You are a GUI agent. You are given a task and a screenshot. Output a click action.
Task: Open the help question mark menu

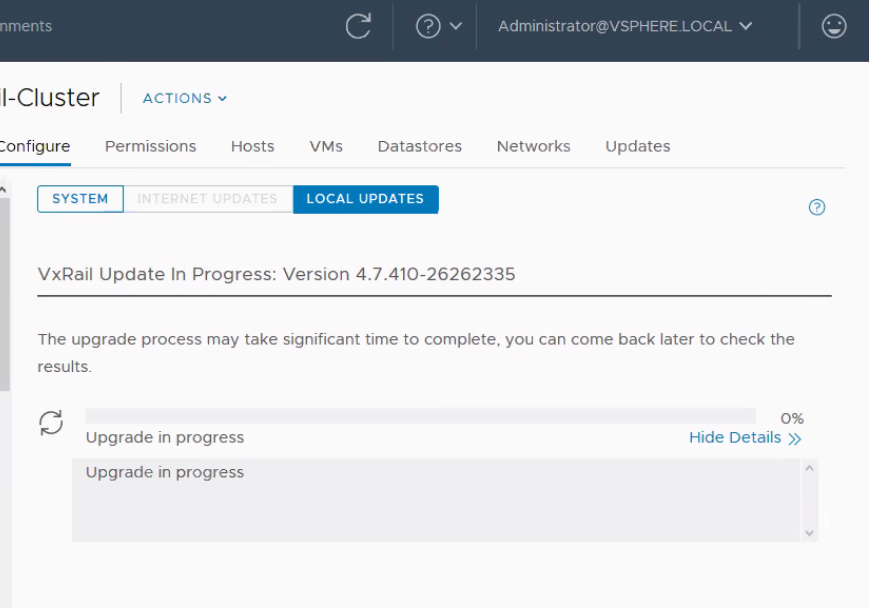tap(428, 27)
